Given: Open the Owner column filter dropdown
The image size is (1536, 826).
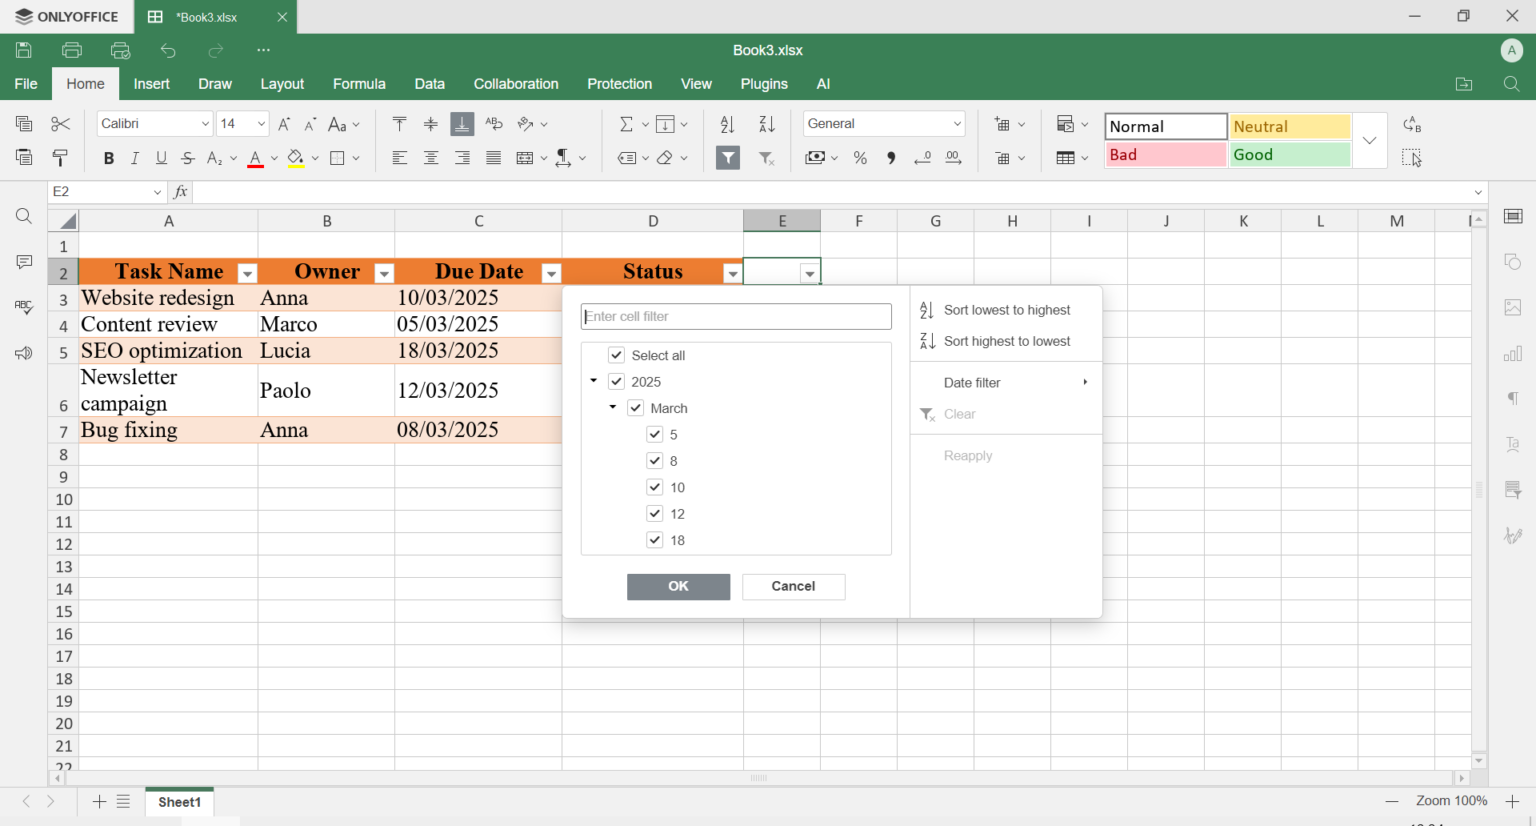Looking at the screenshot, I should [x=384, y=273].
